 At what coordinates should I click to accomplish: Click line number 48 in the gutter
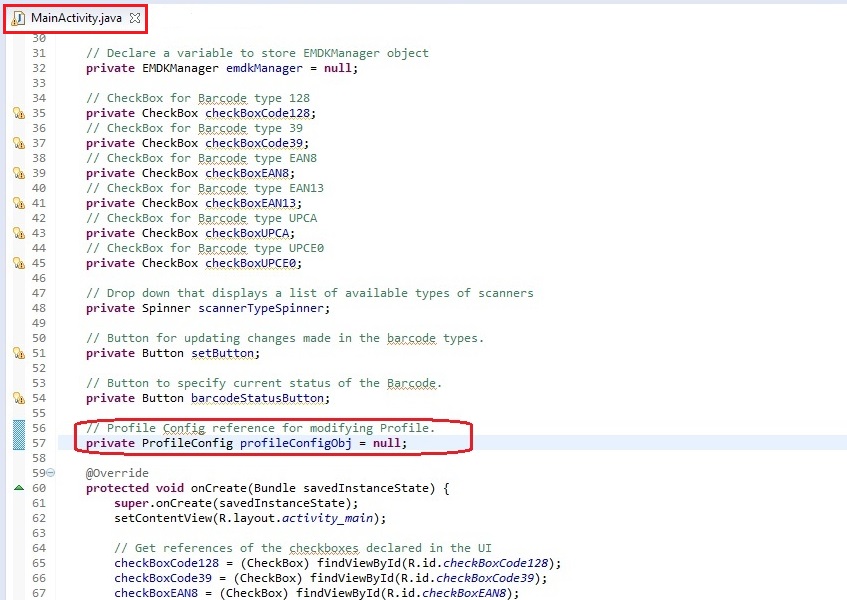click(x=39, y=308)
